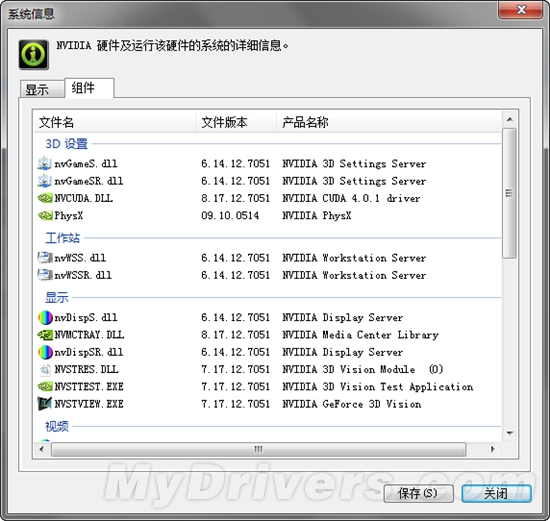550x521 pixels.
Task: Click the nvWSSR.dll workstation icon
Action: click(x=45, y=275)
